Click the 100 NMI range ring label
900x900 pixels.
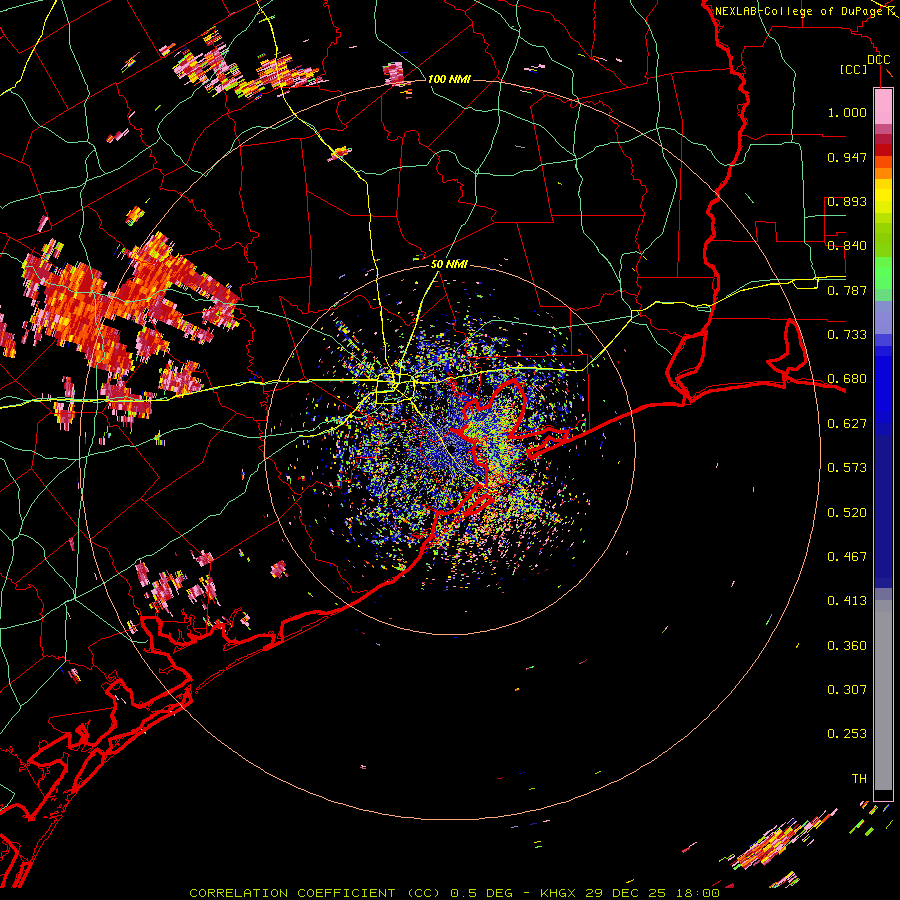click(x=449, y=79)
